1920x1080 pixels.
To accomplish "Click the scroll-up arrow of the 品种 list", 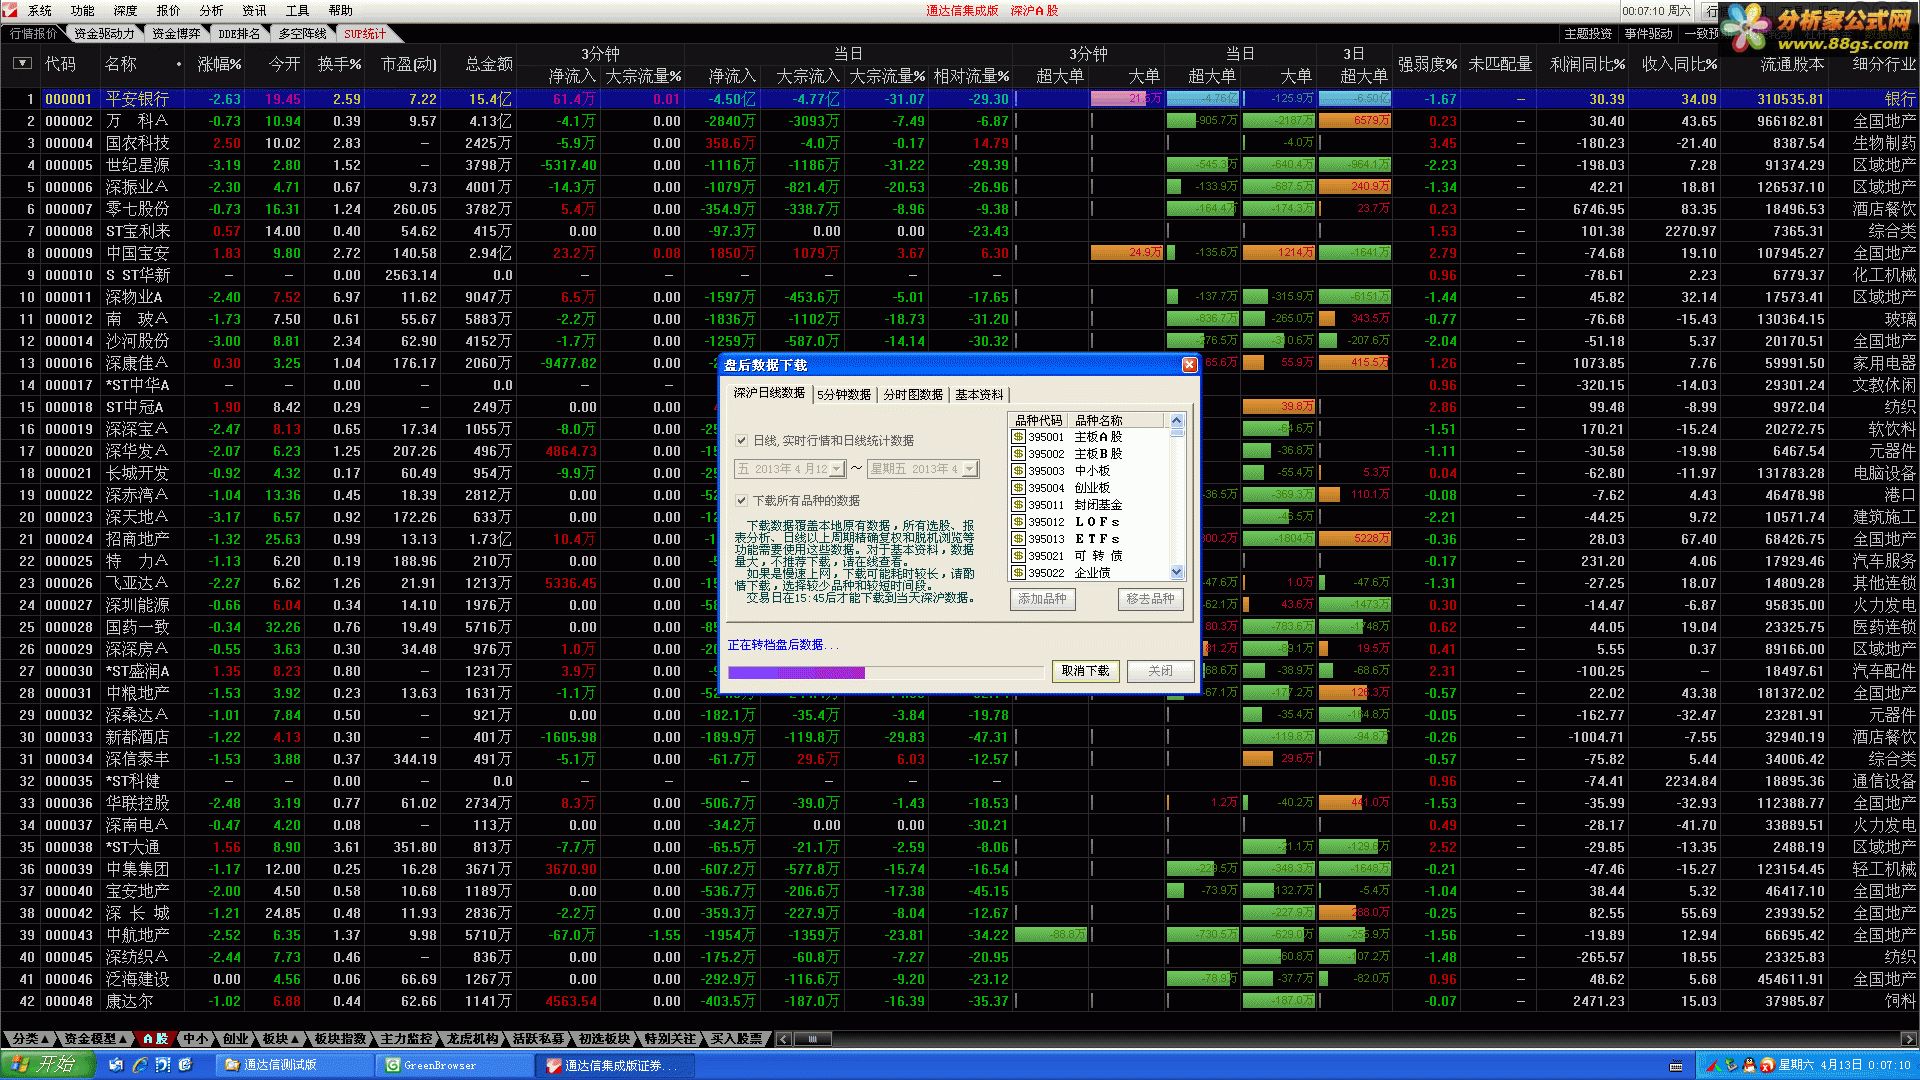I will (1176, 421).
